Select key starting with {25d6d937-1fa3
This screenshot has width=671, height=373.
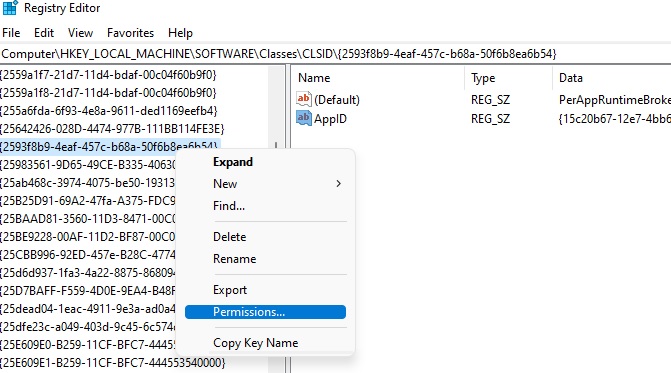click(88, 272)
